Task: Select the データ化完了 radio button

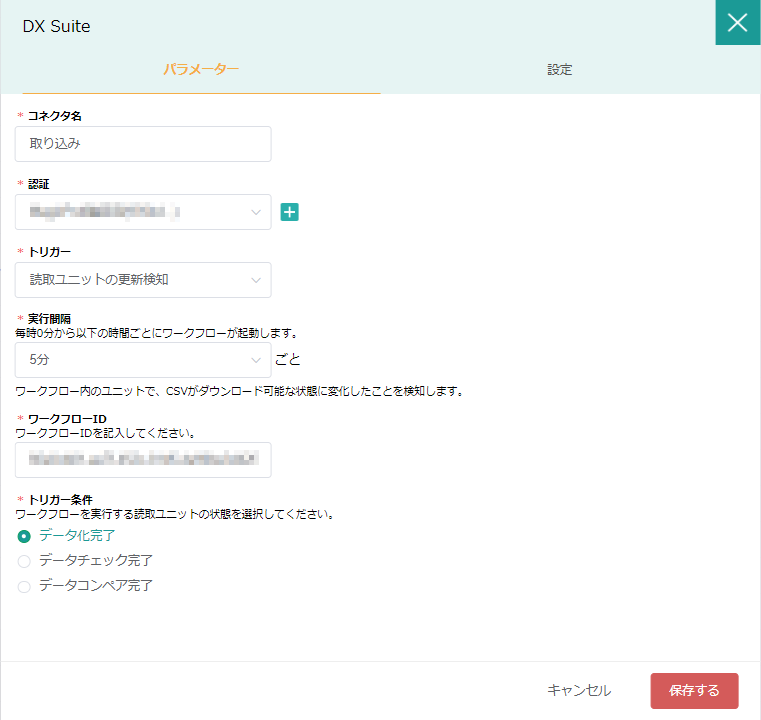Action: click(x=24, y=536)
